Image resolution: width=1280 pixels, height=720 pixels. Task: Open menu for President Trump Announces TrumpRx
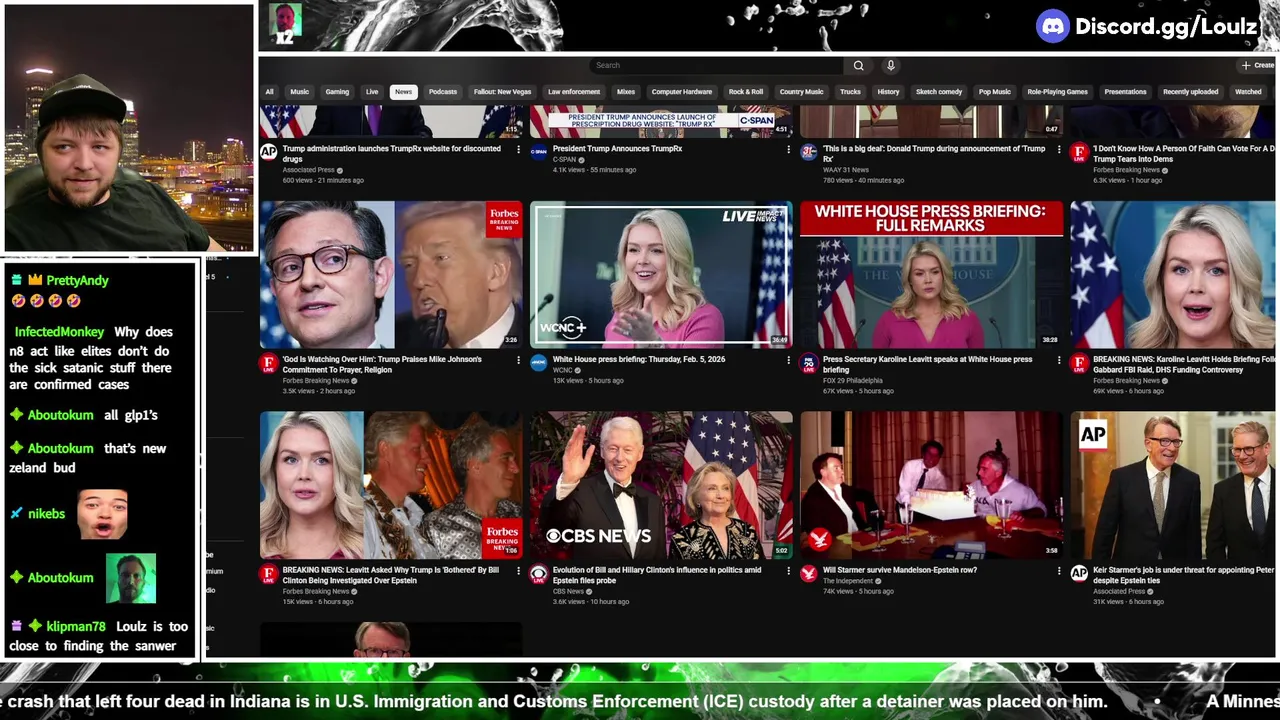point(788,149)
